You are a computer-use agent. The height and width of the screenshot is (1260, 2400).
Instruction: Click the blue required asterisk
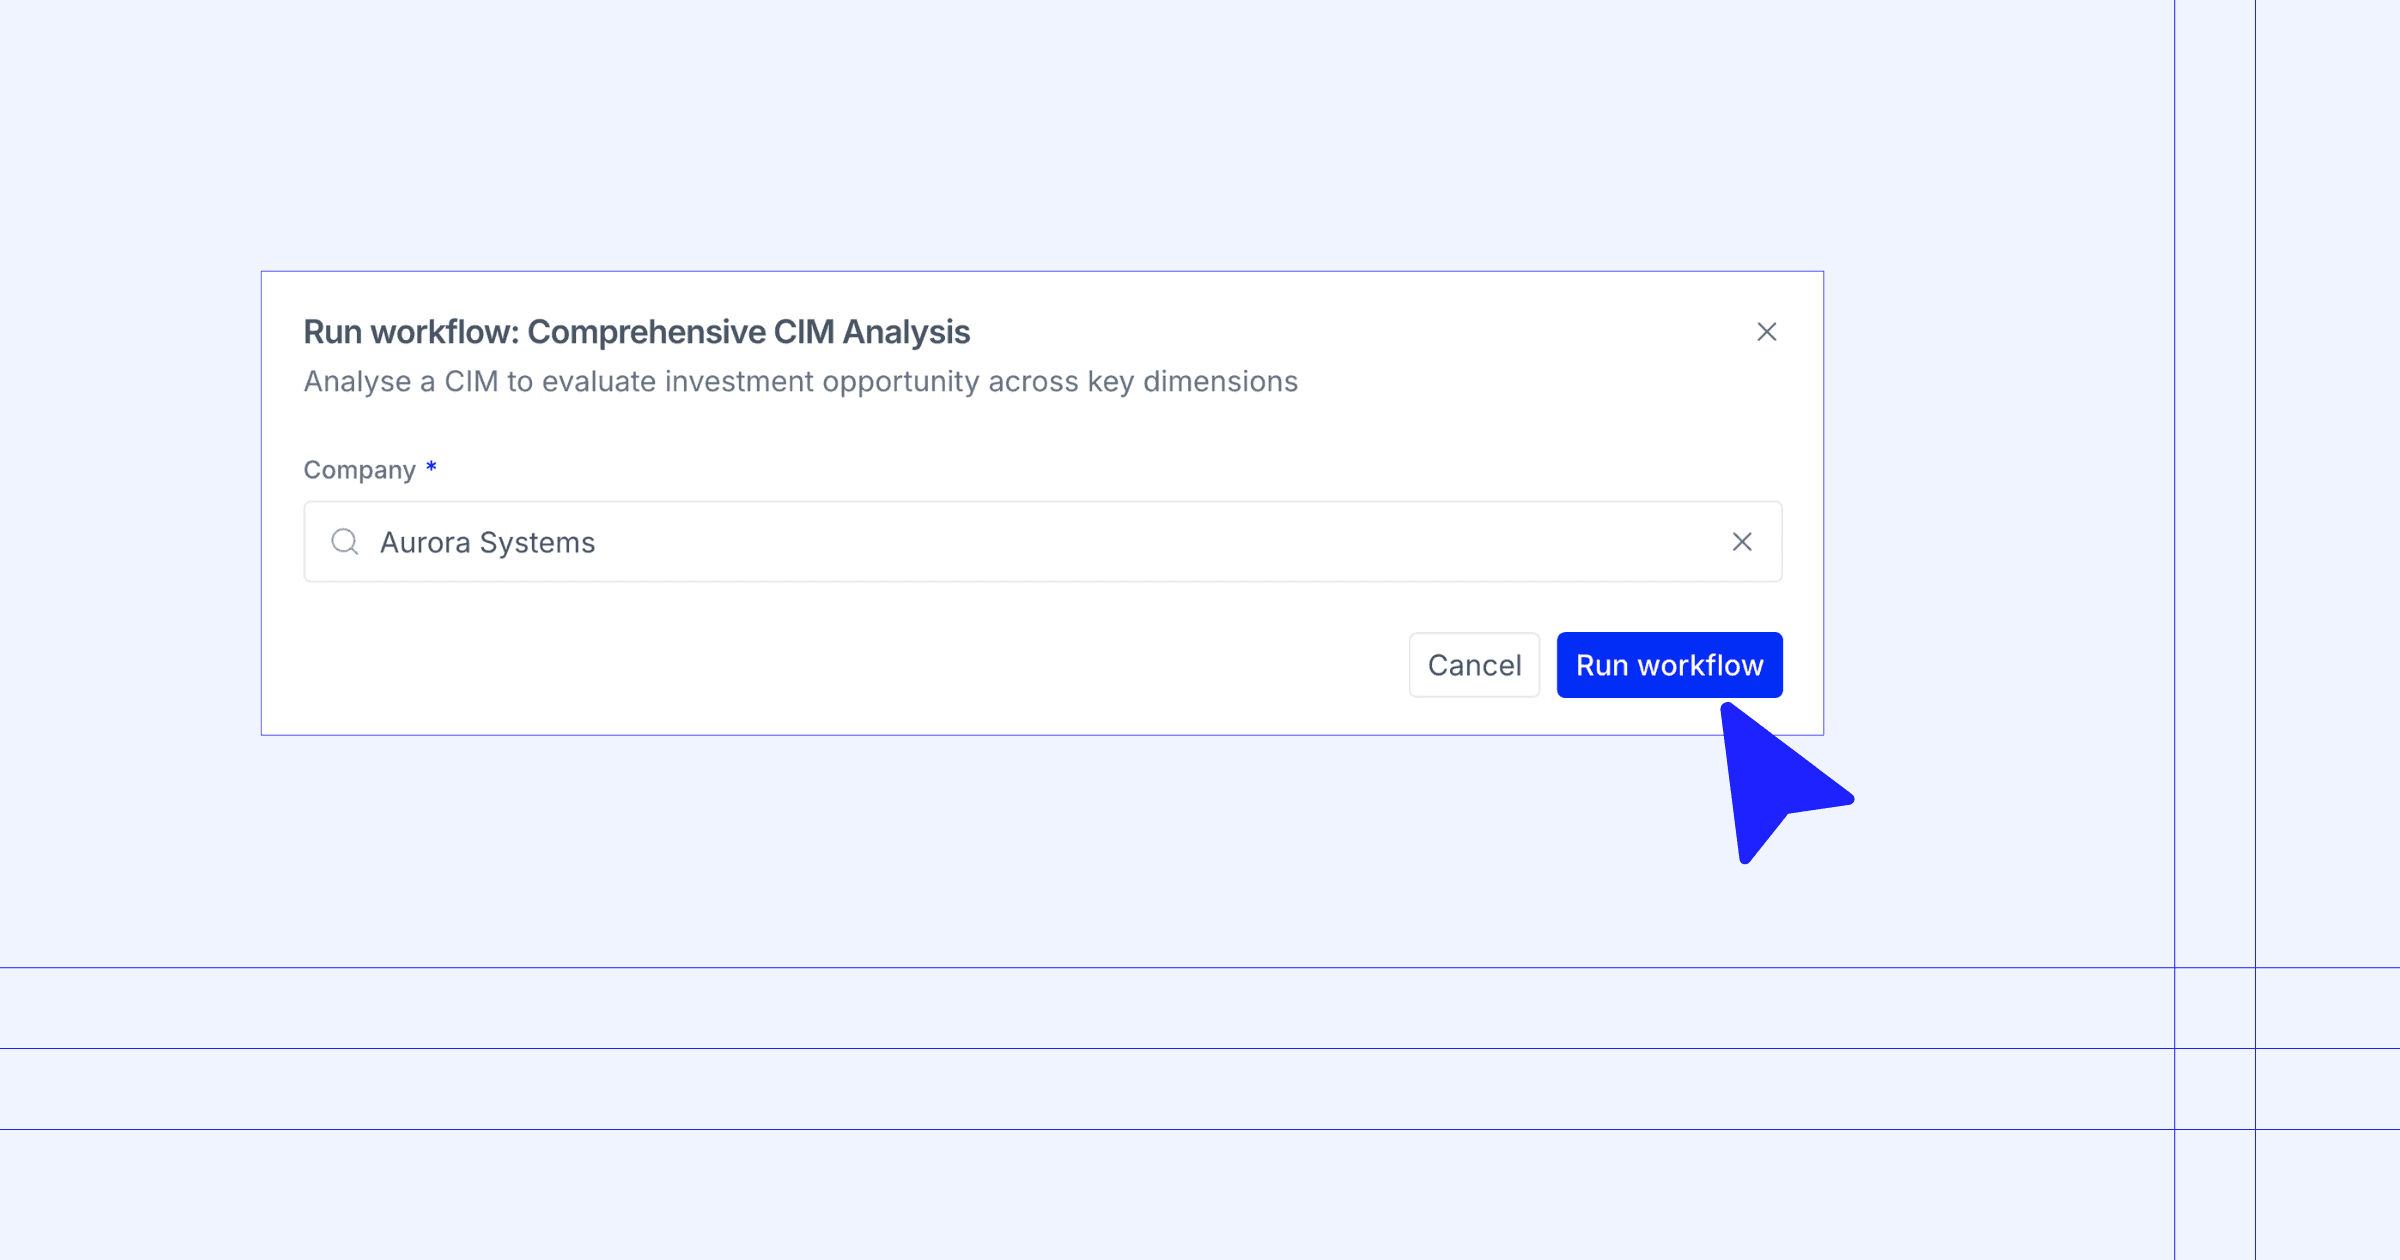pyautogui.click(x=431, y=467)
